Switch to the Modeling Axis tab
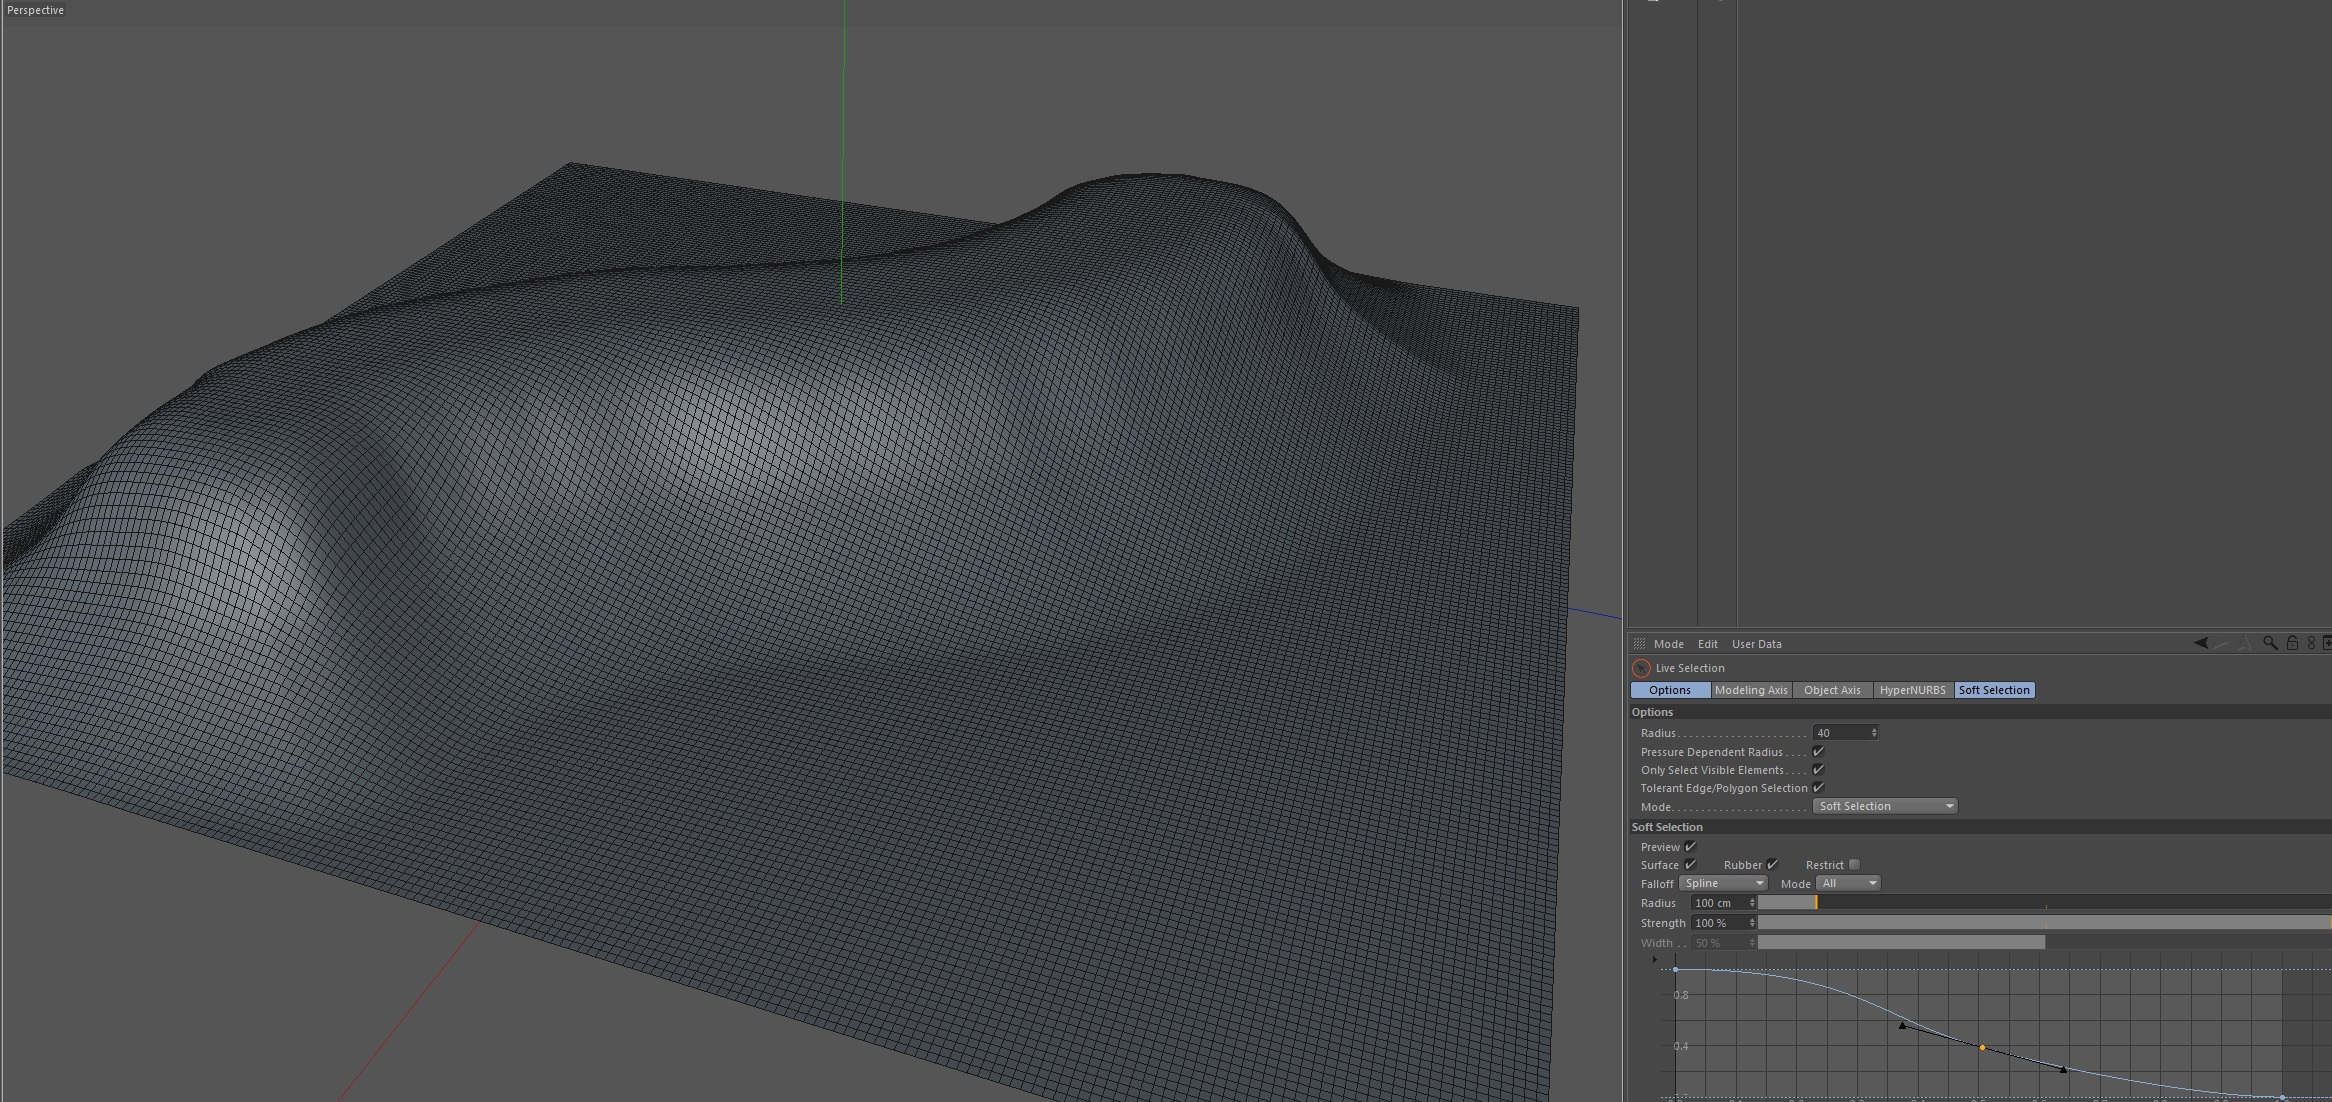Image resolution: width=2332 pixels, height=1102 pixels. (1750, 690)
